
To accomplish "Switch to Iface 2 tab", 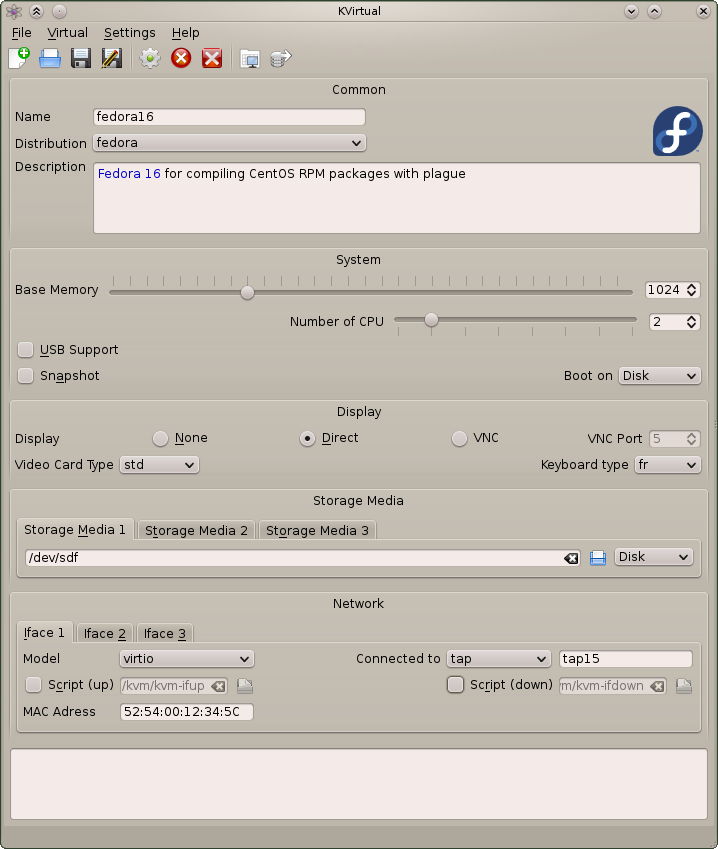I will coord(105,634).
